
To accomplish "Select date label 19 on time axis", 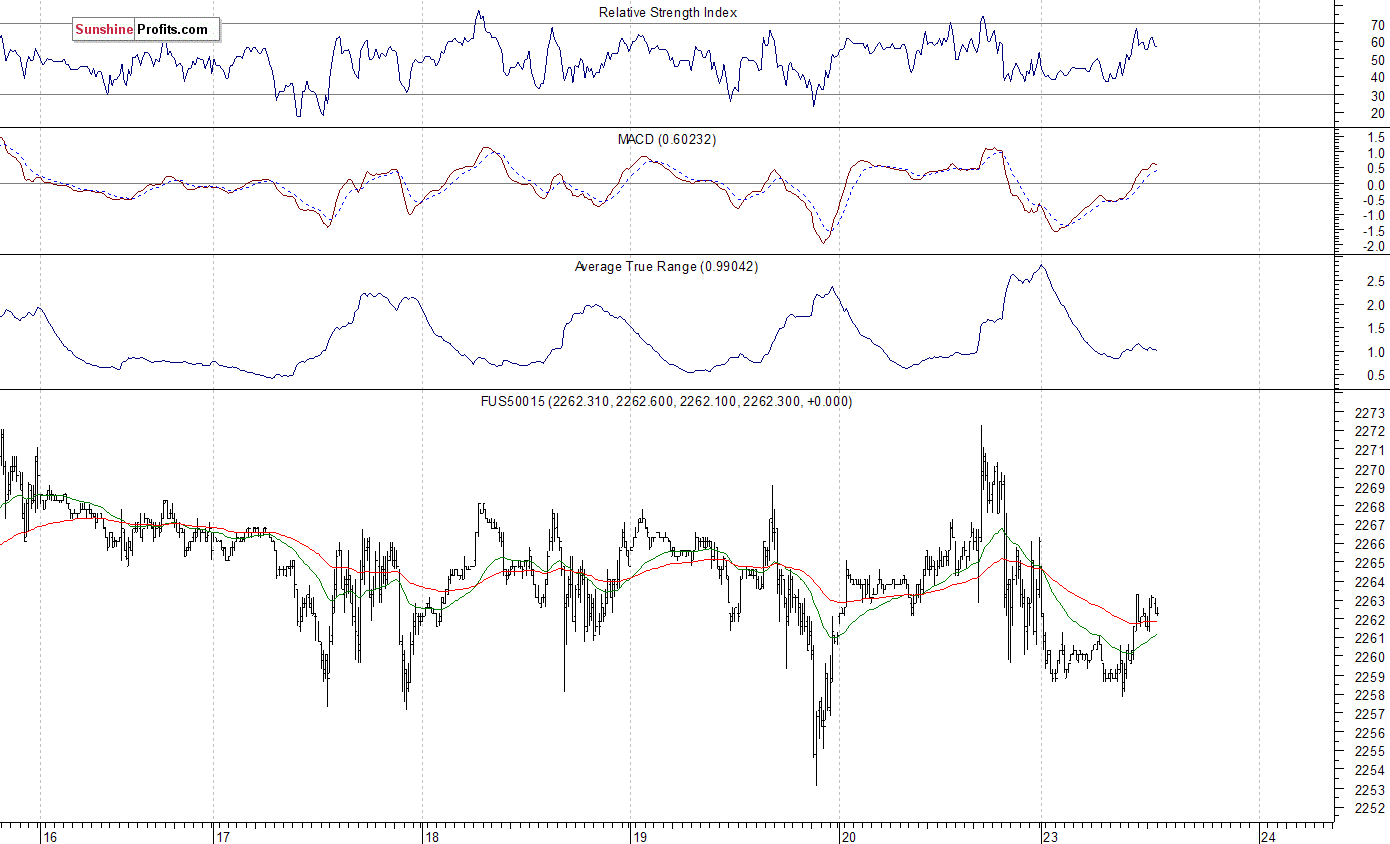I will click(641, 836).
